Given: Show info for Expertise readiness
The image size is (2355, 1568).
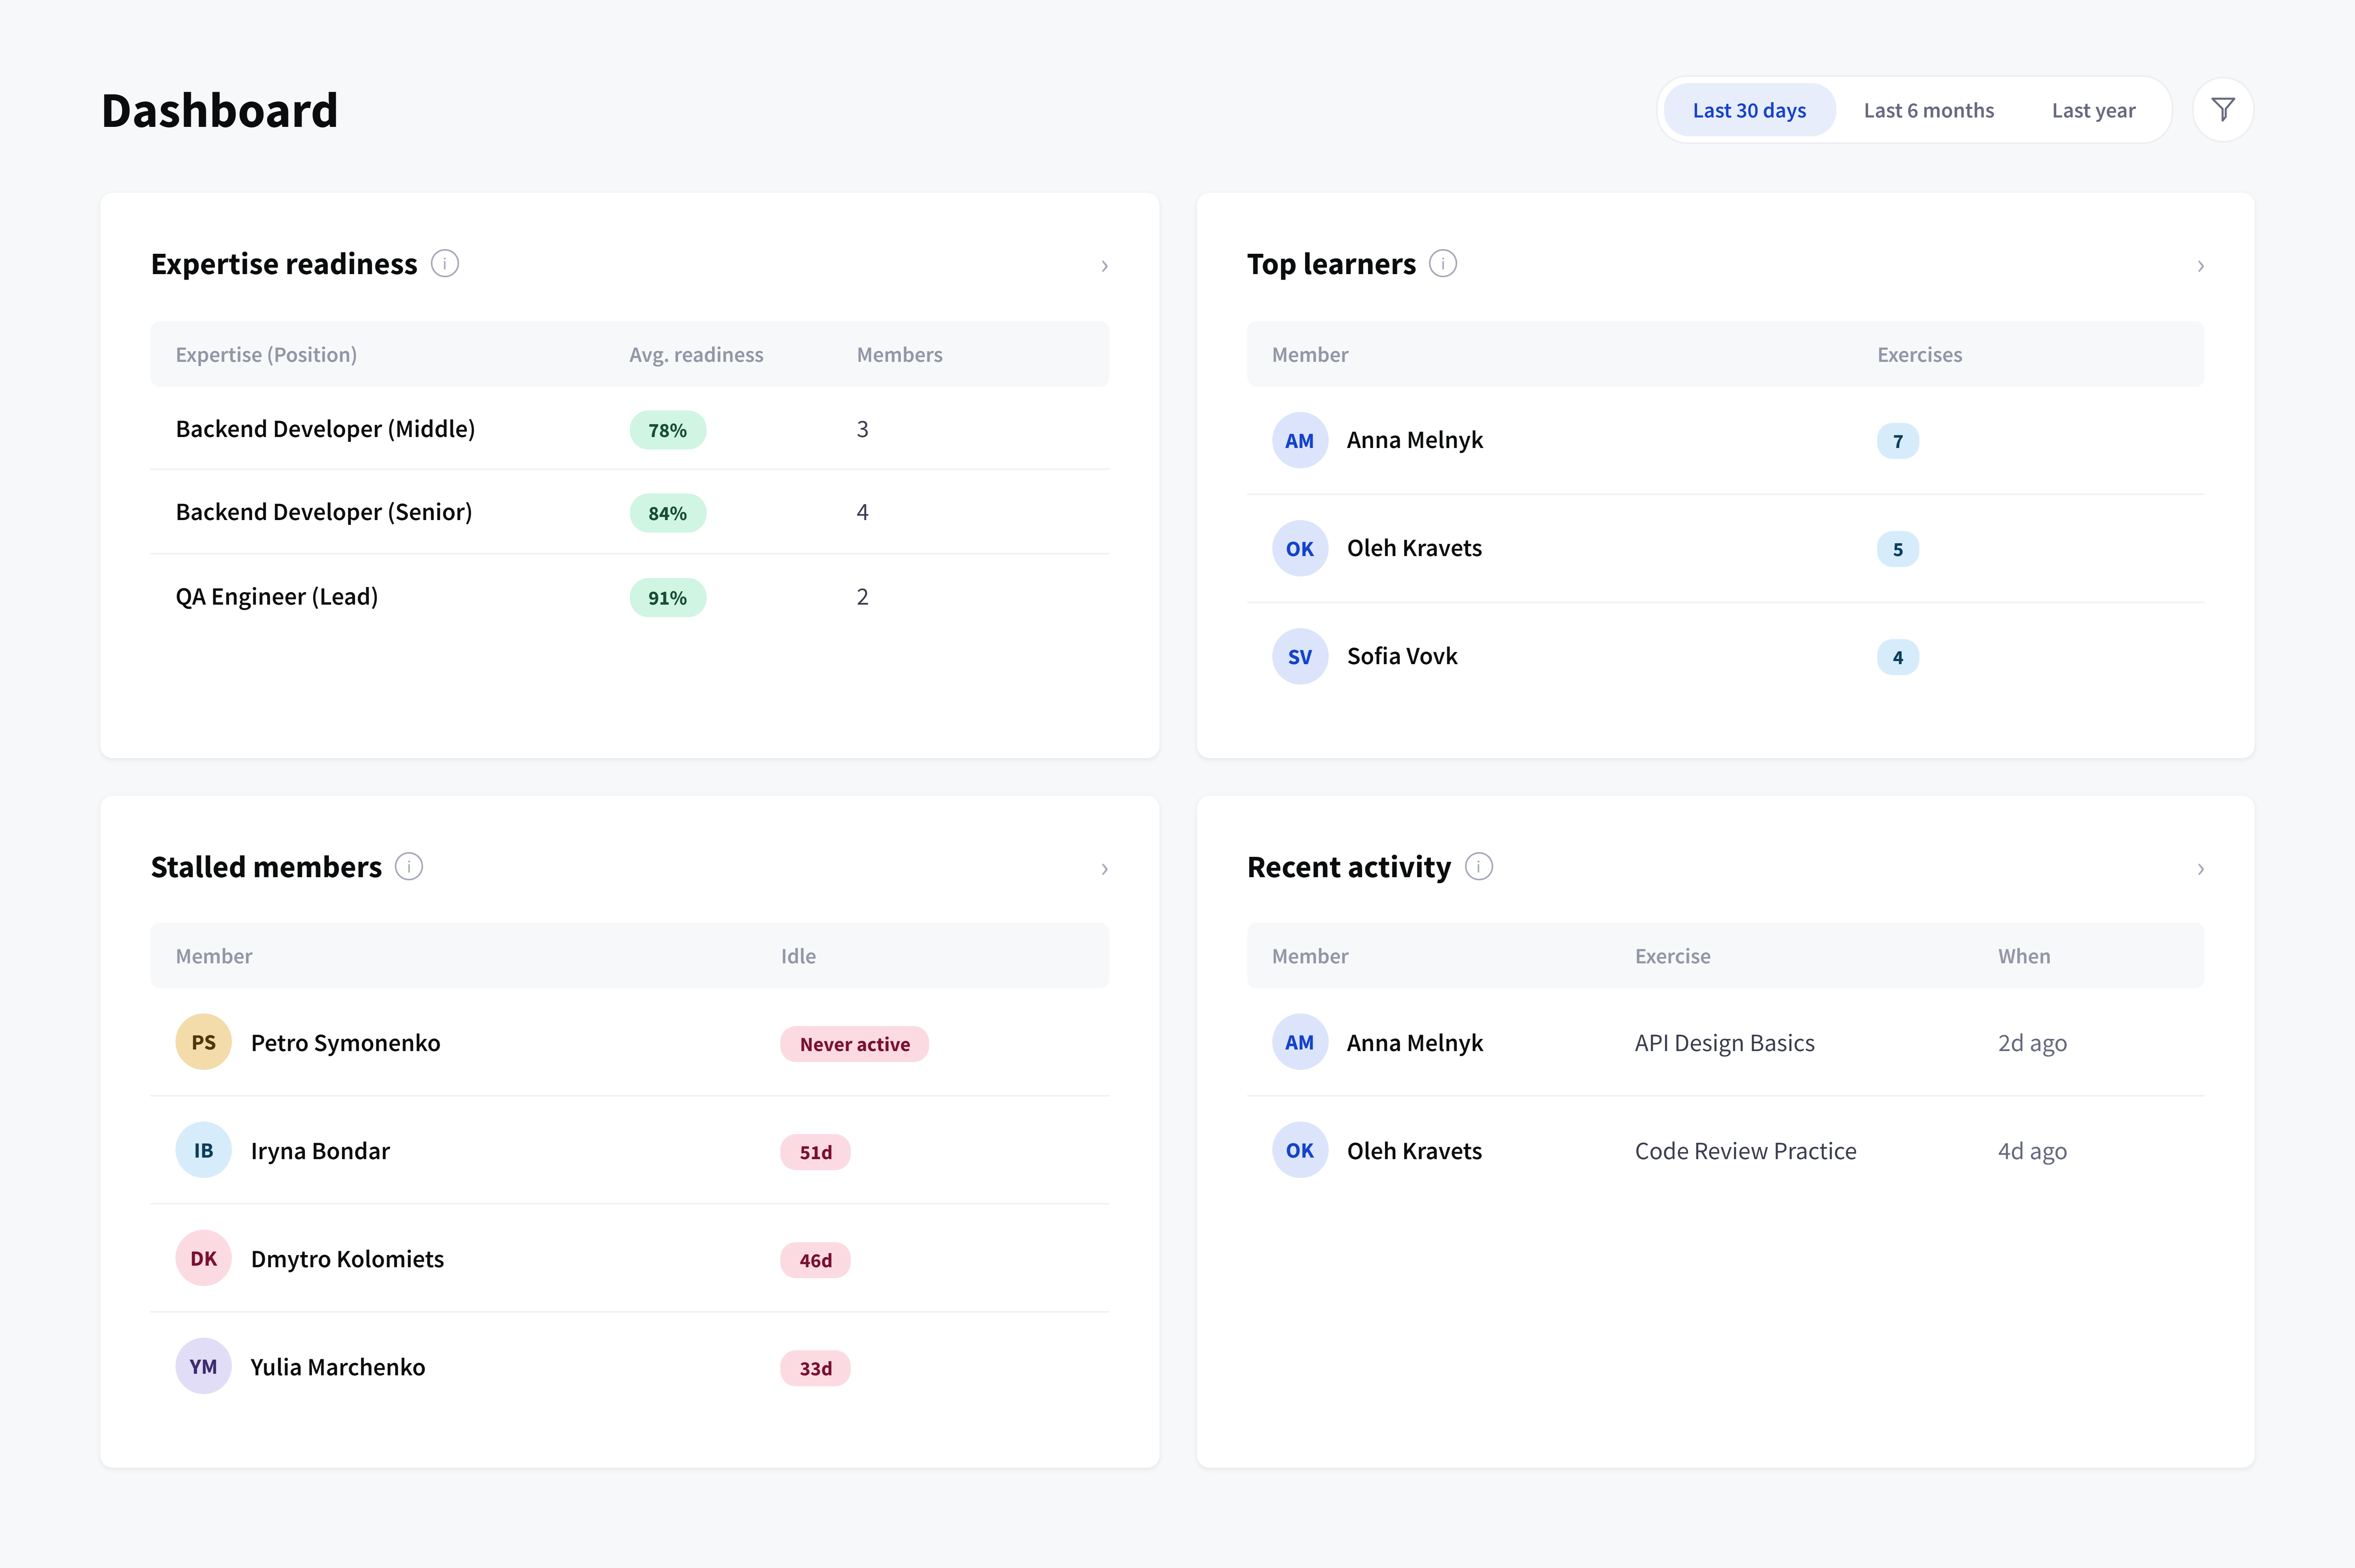Looking at the screenshot, I should coord(445,264).
